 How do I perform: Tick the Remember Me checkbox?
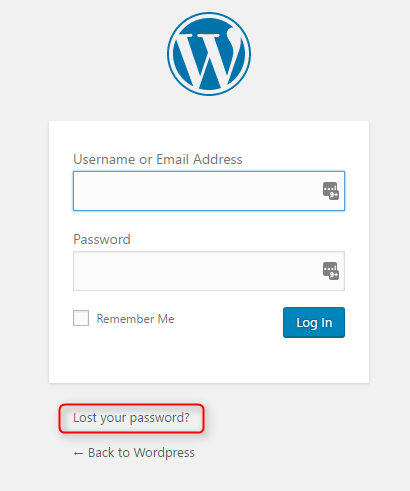(81, 318)
